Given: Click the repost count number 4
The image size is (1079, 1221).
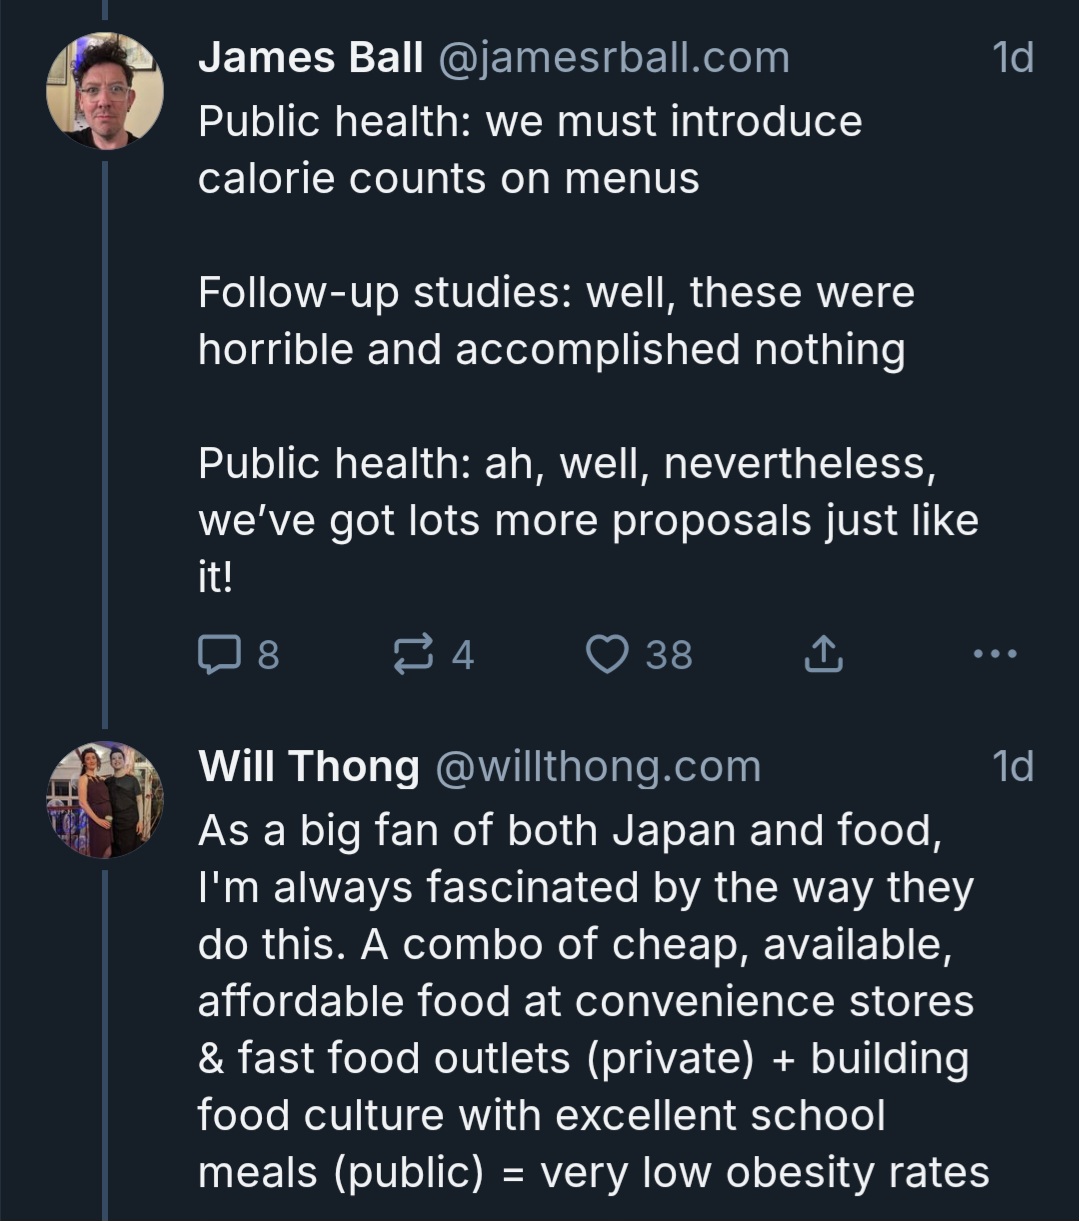Looking at the screenshot, I should [x=462, y=655].
